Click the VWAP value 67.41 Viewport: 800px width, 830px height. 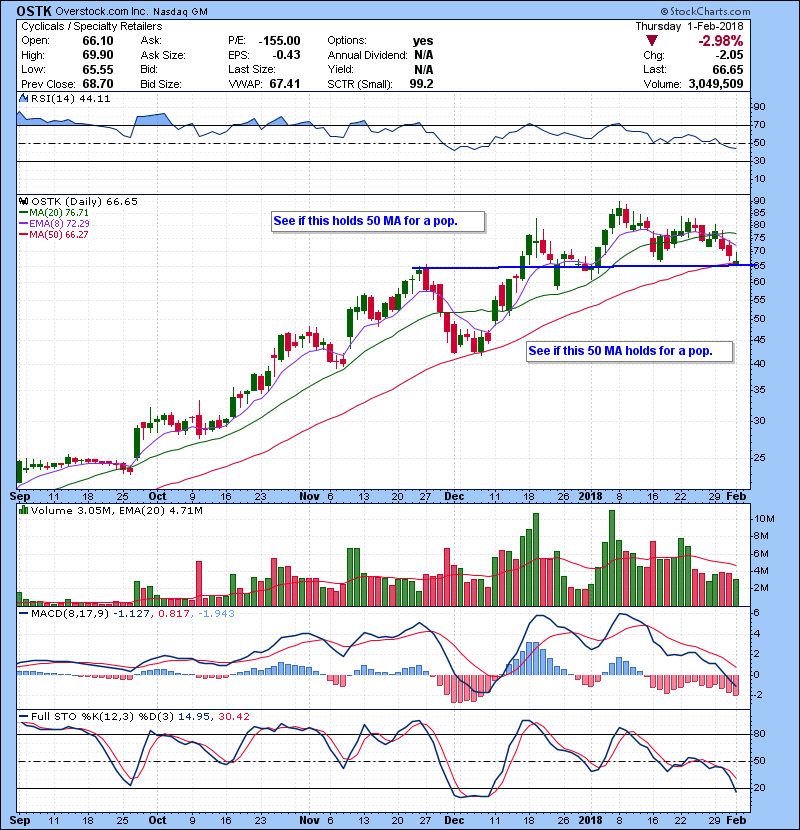[285, 84]
